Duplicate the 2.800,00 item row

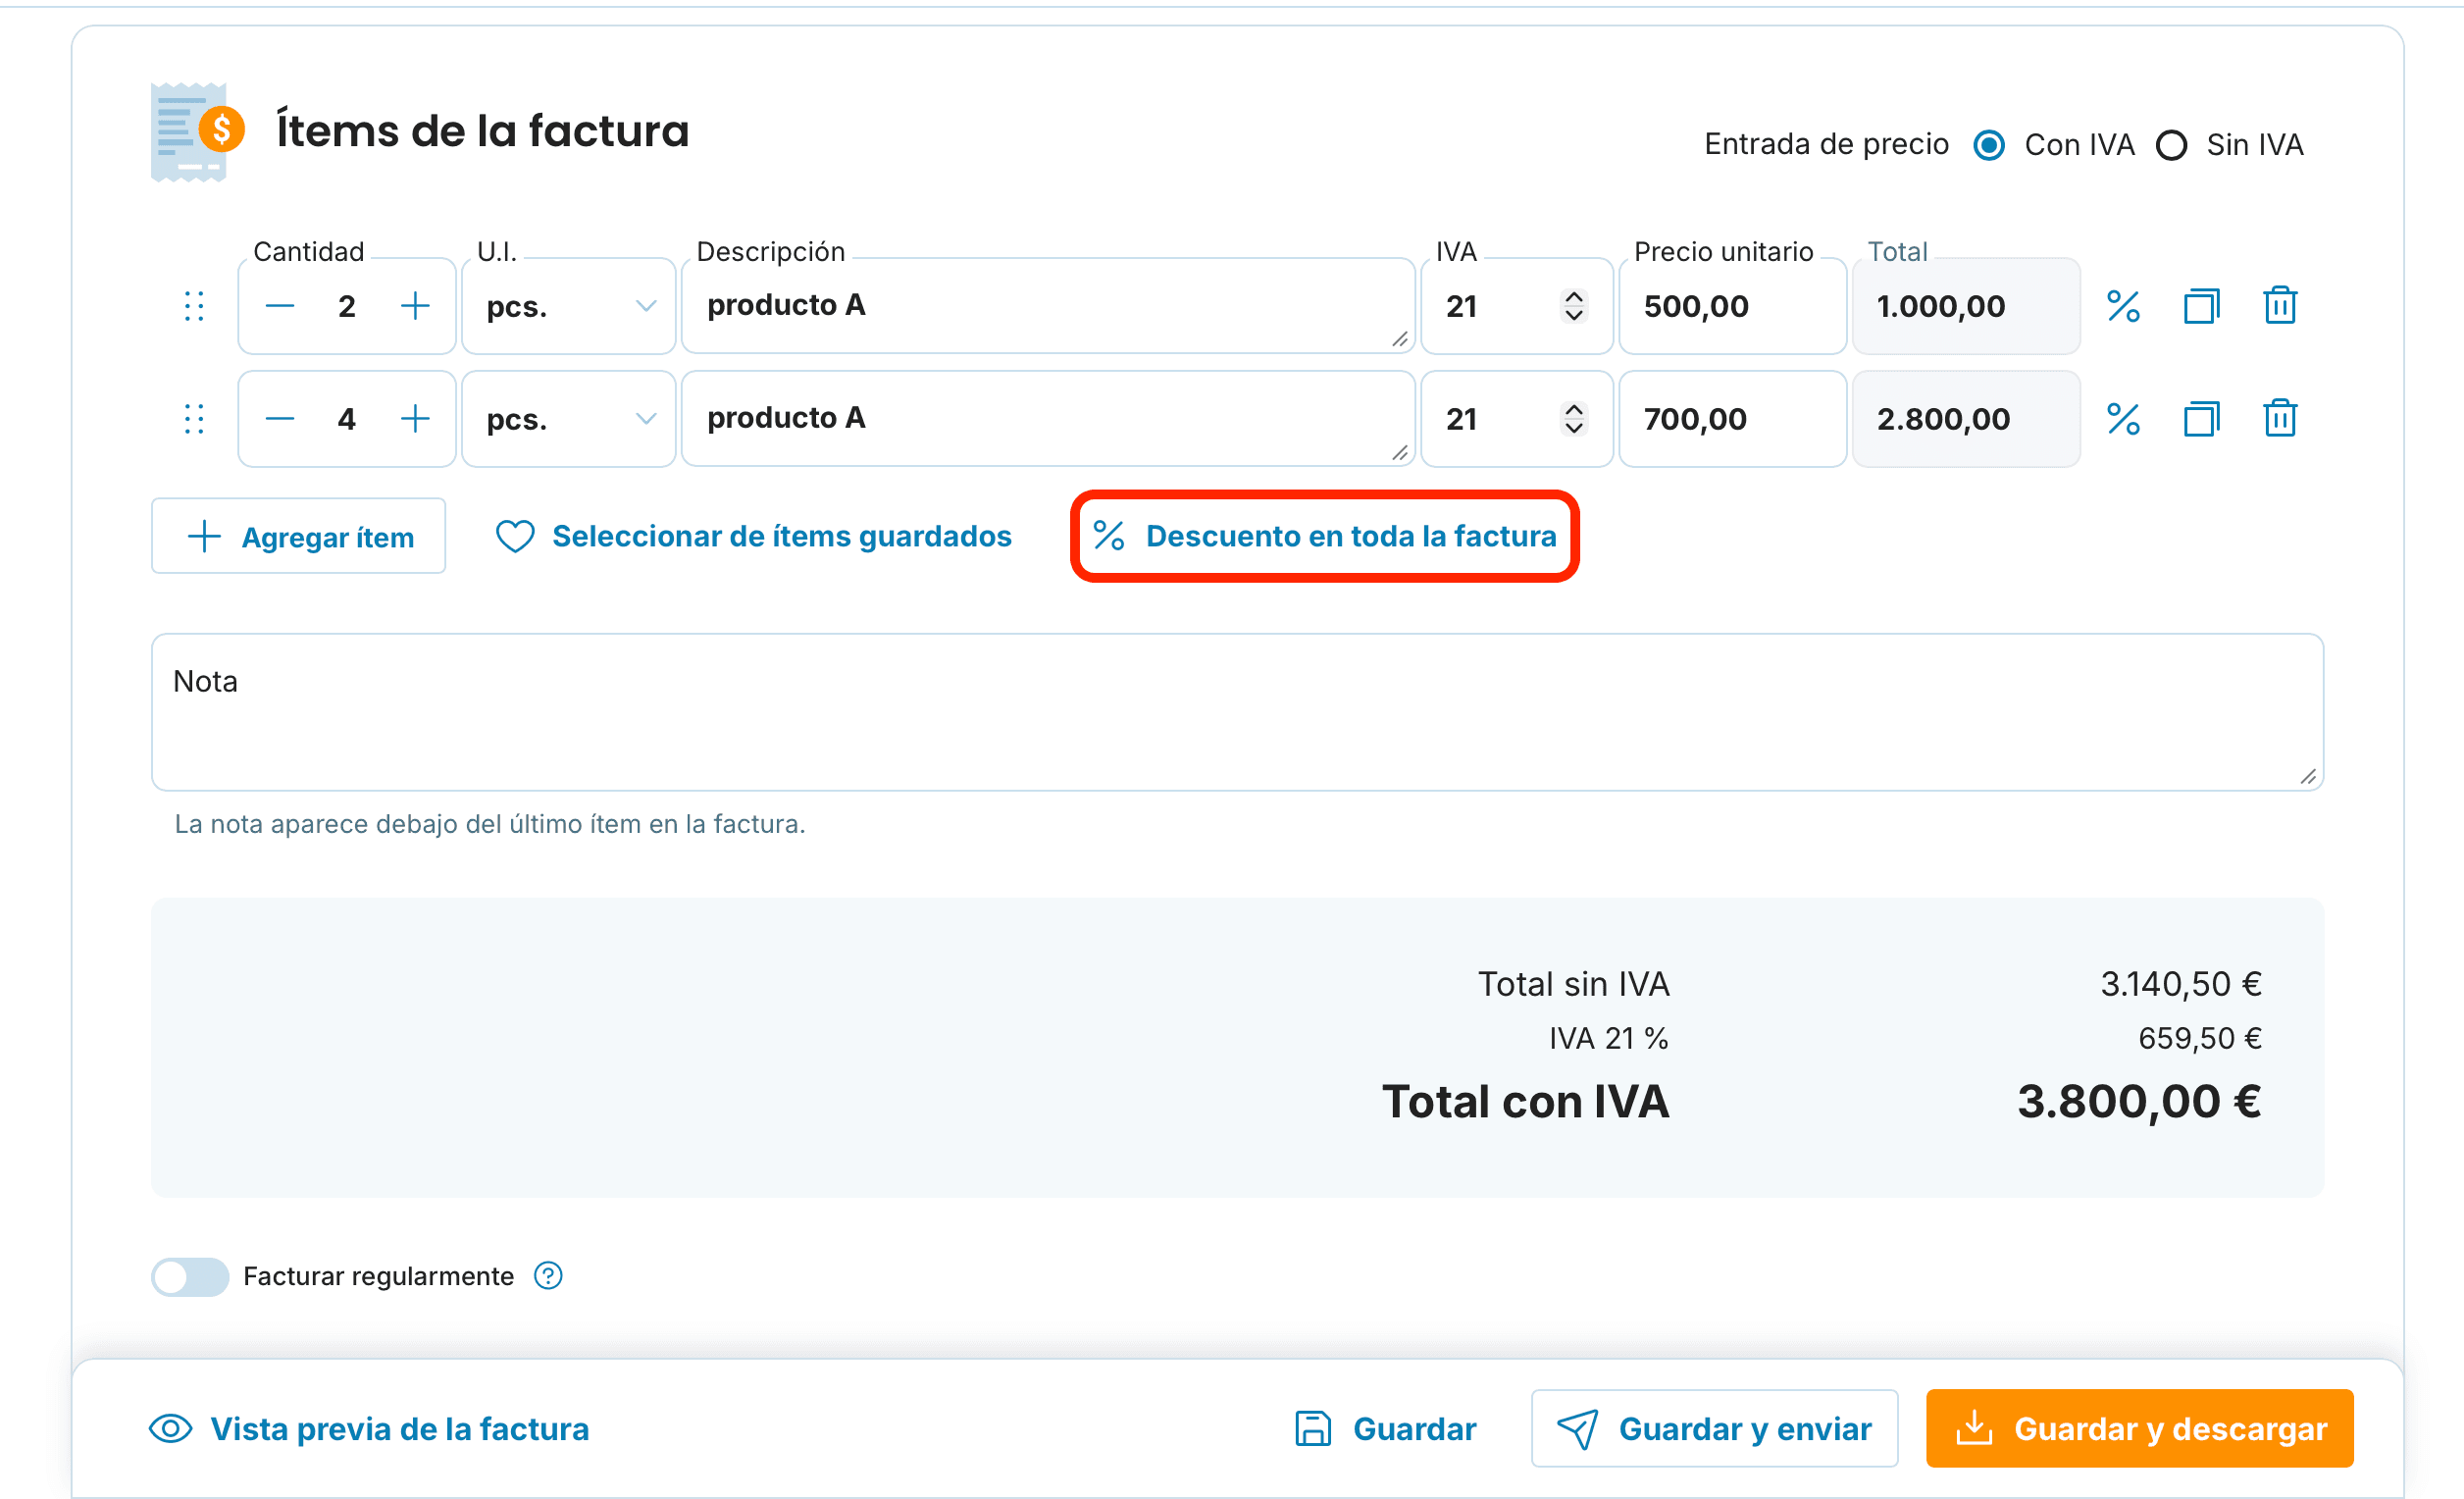pos(2201,419)
